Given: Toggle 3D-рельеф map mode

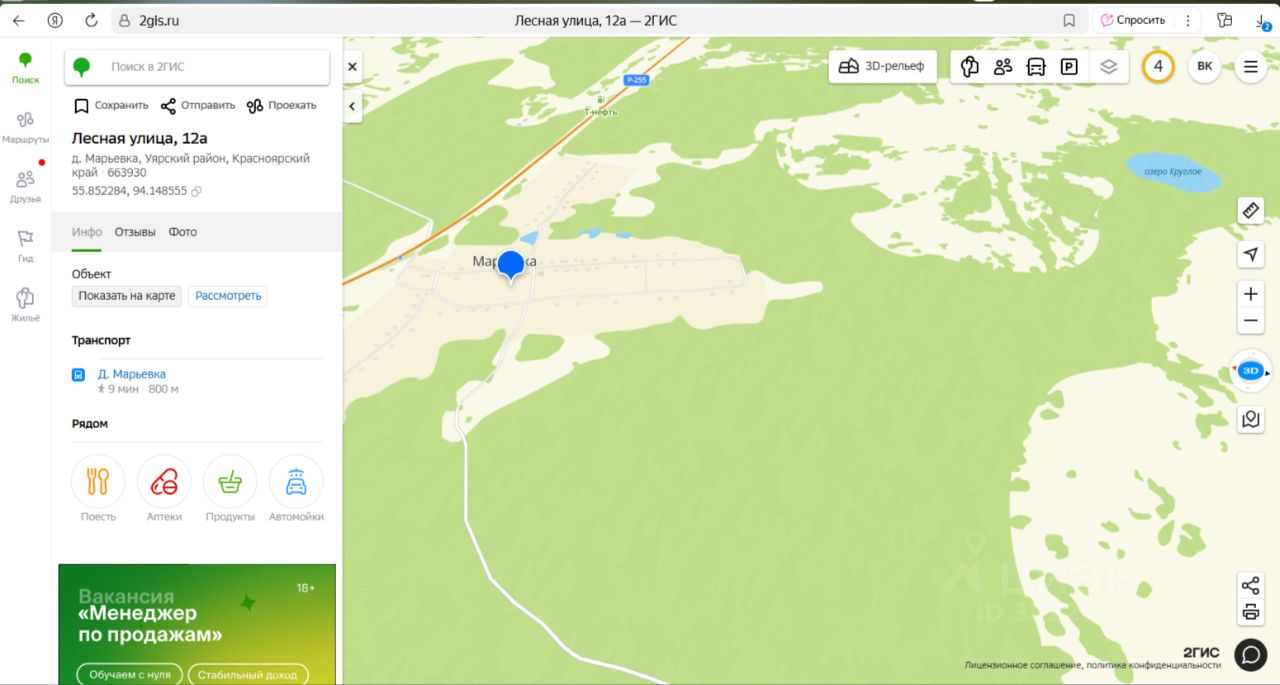Looking at the screenshot, I should (x=882, y=67).
